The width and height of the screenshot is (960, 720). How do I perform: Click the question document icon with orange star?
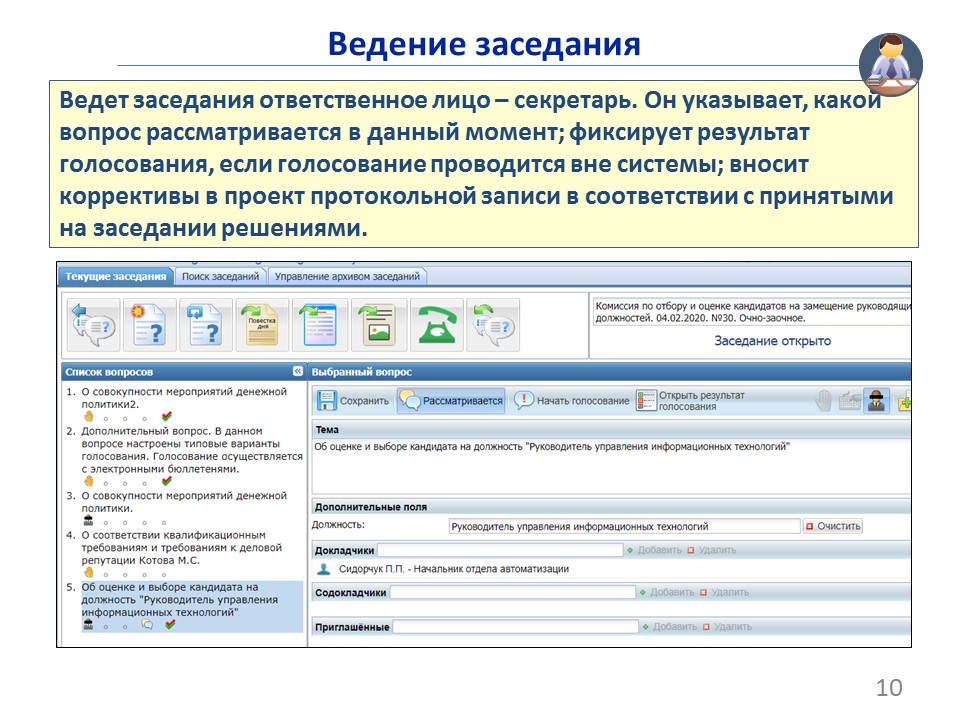coord(149,325)
